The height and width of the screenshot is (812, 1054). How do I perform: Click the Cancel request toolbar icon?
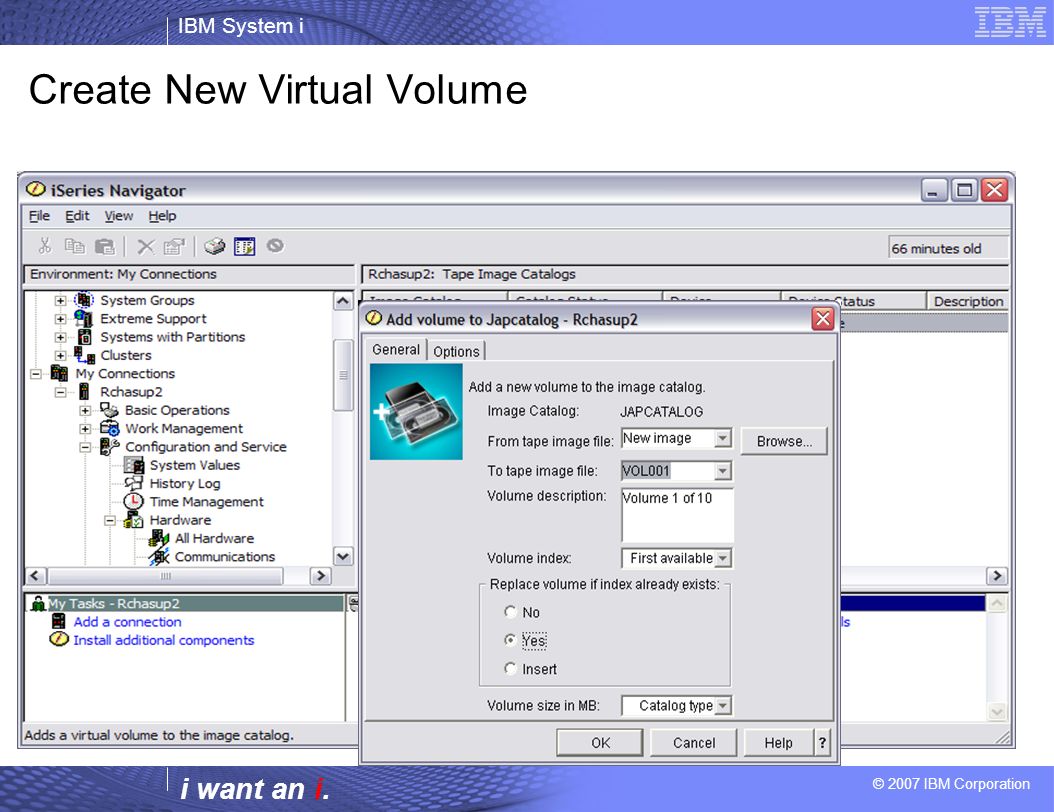tap(275, 245)
